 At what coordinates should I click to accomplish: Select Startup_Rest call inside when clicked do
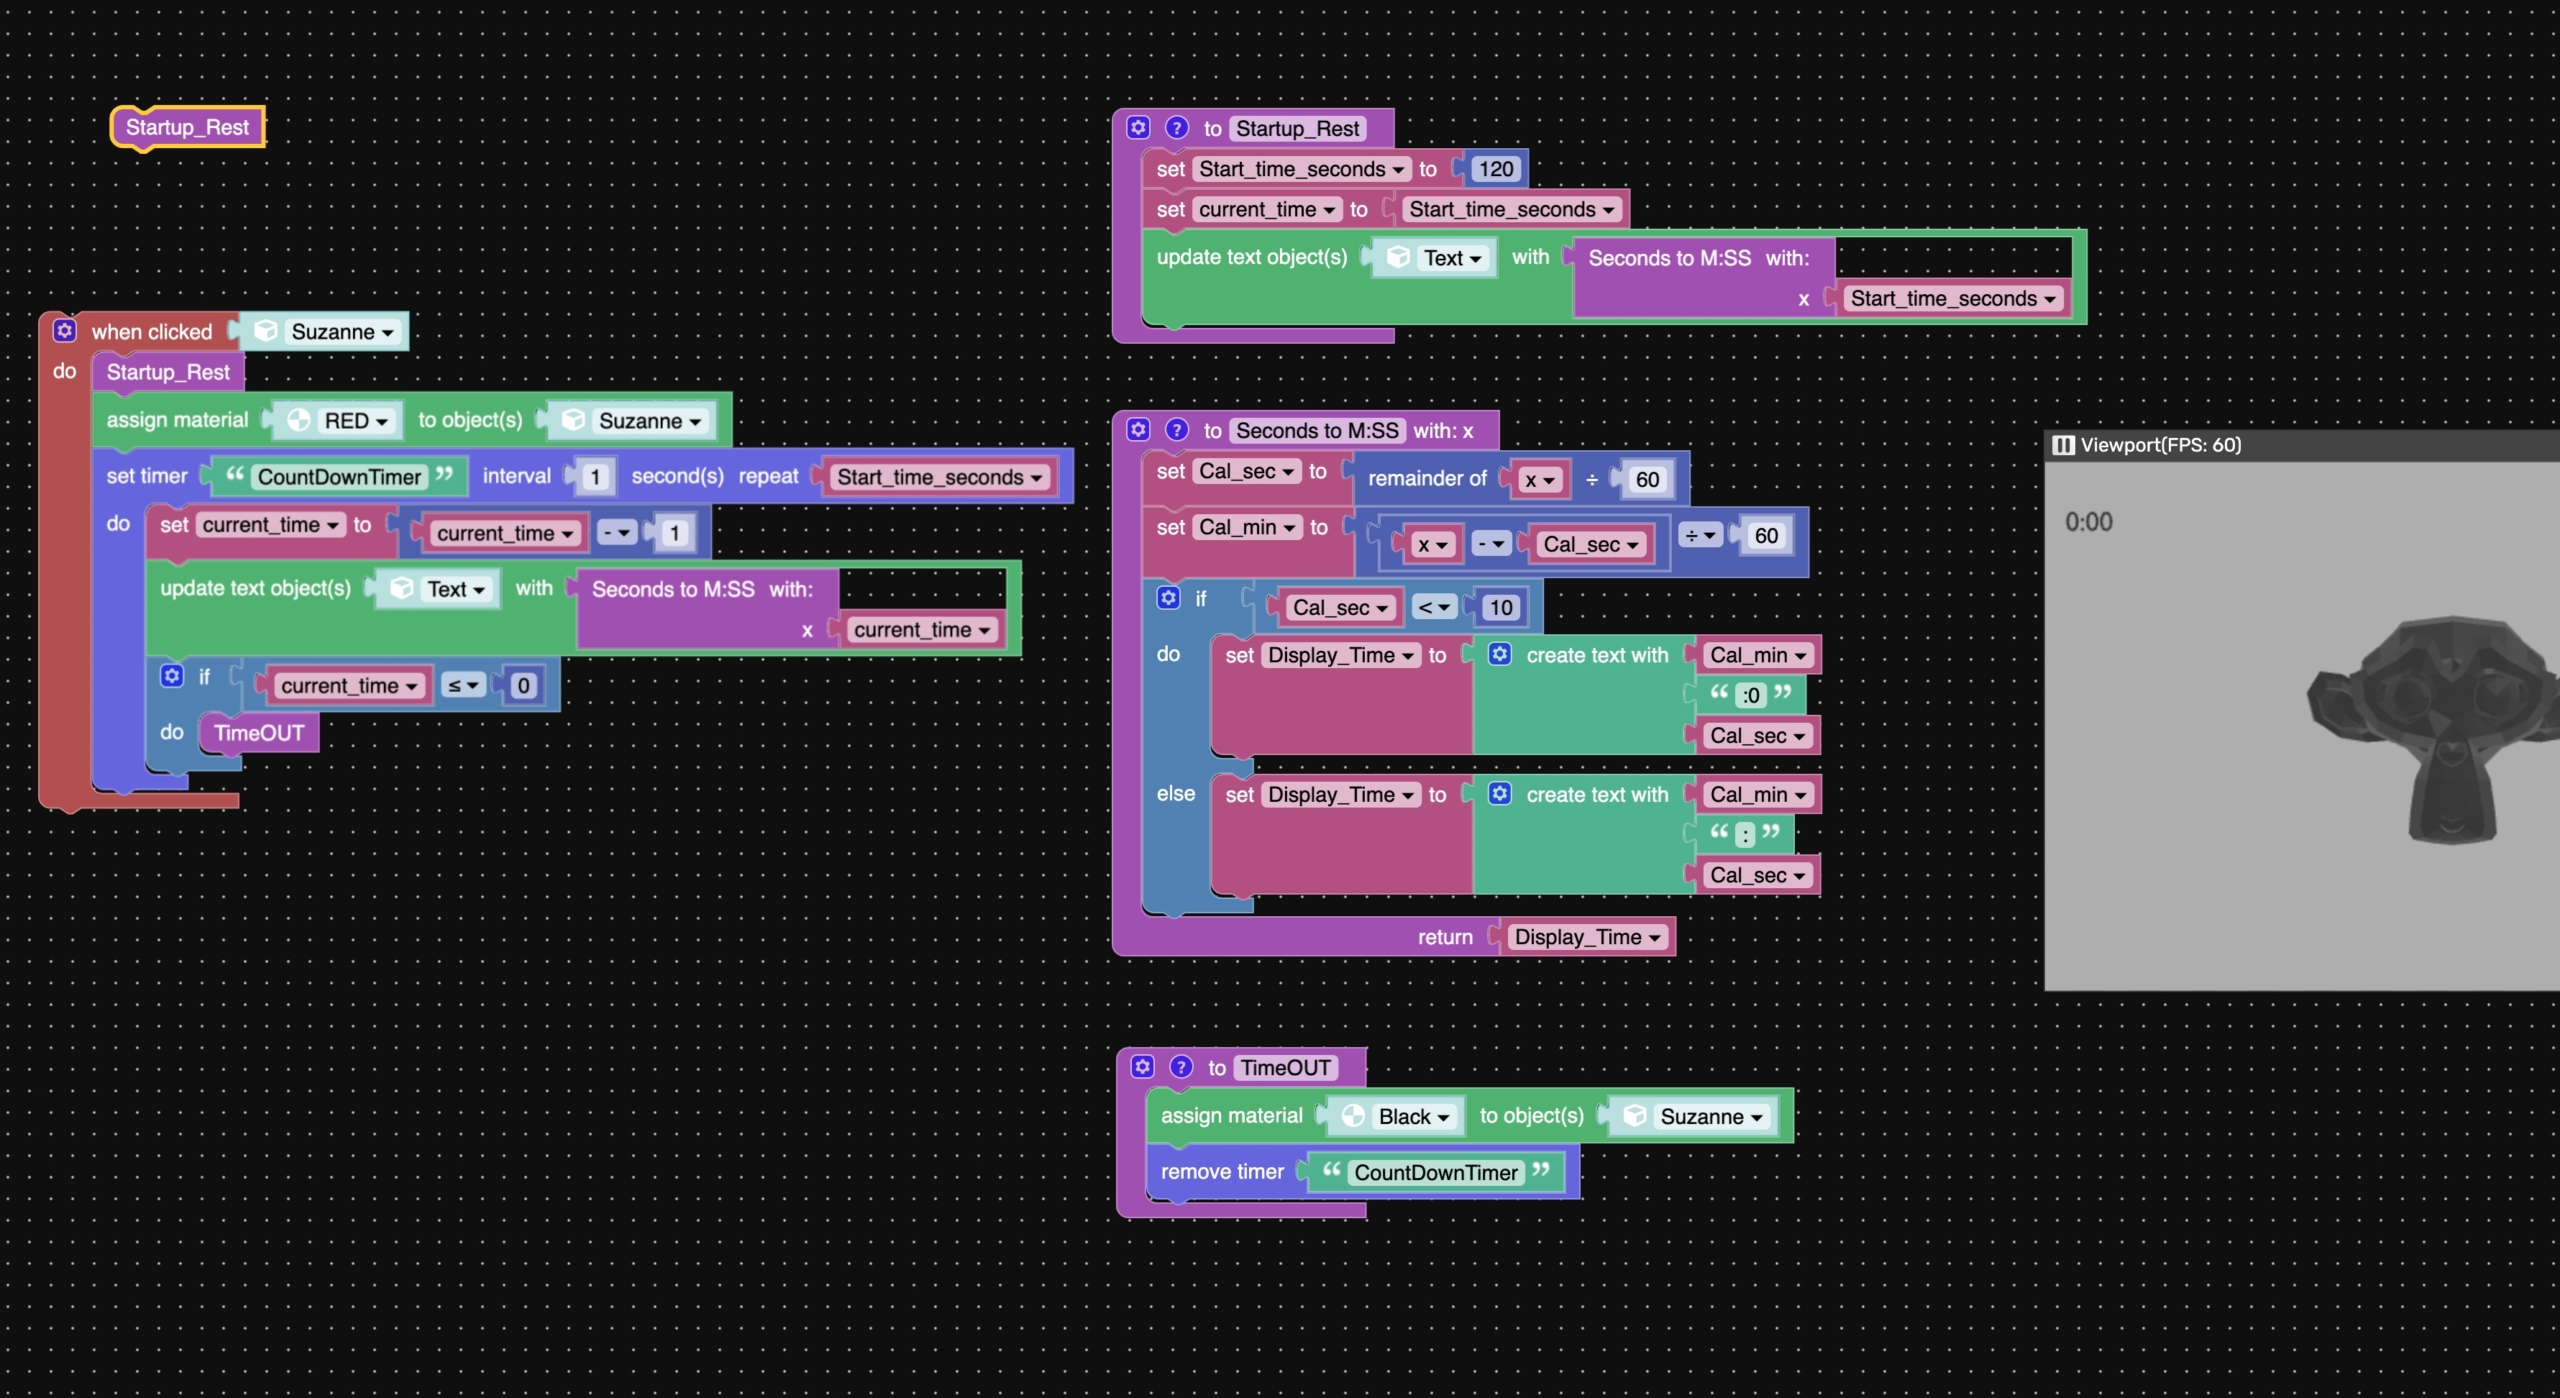168,372
